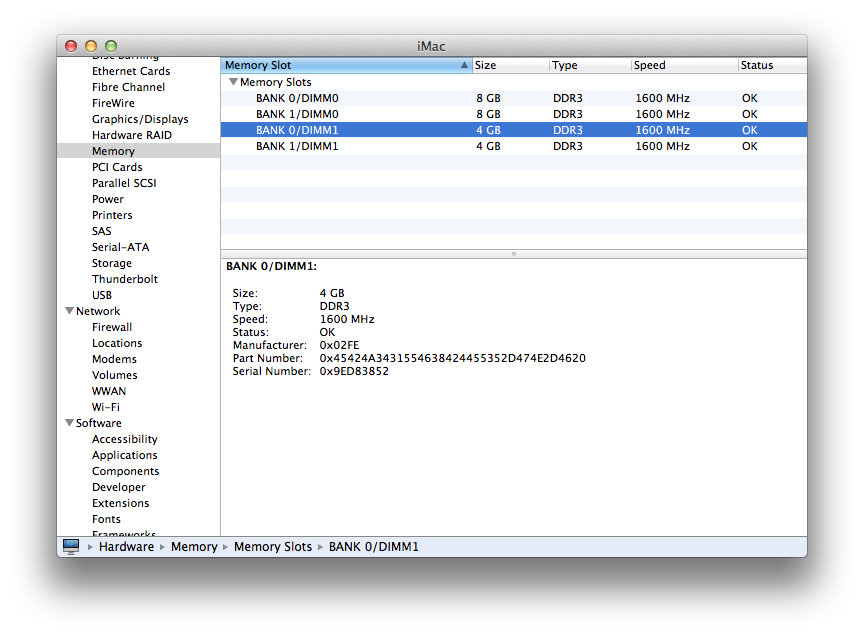Open SAS in the sidebar
This screenshot has width=864, height=636.
pos(101,231)
